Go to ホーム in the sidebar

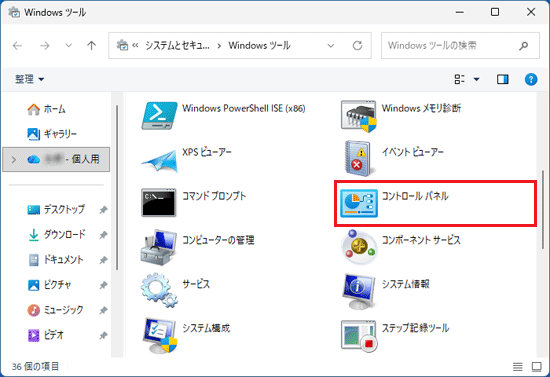click(47, 109)
